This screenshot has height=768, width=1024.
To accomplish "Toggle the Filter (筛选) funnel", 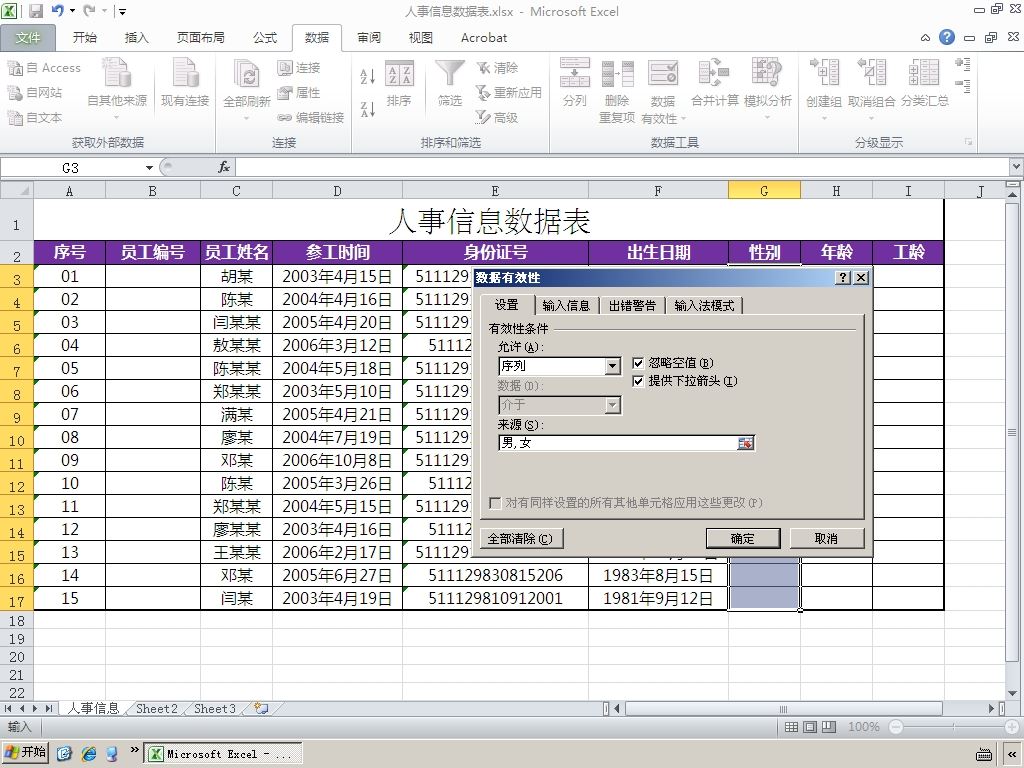I will 450,83.
